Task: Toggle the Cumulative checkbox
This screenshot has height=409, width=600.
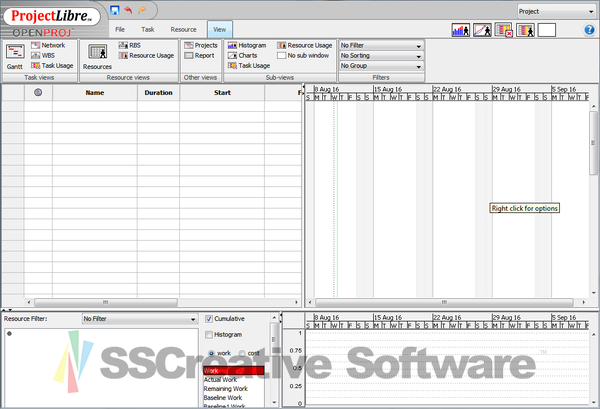Action: [x=209, y=319]
